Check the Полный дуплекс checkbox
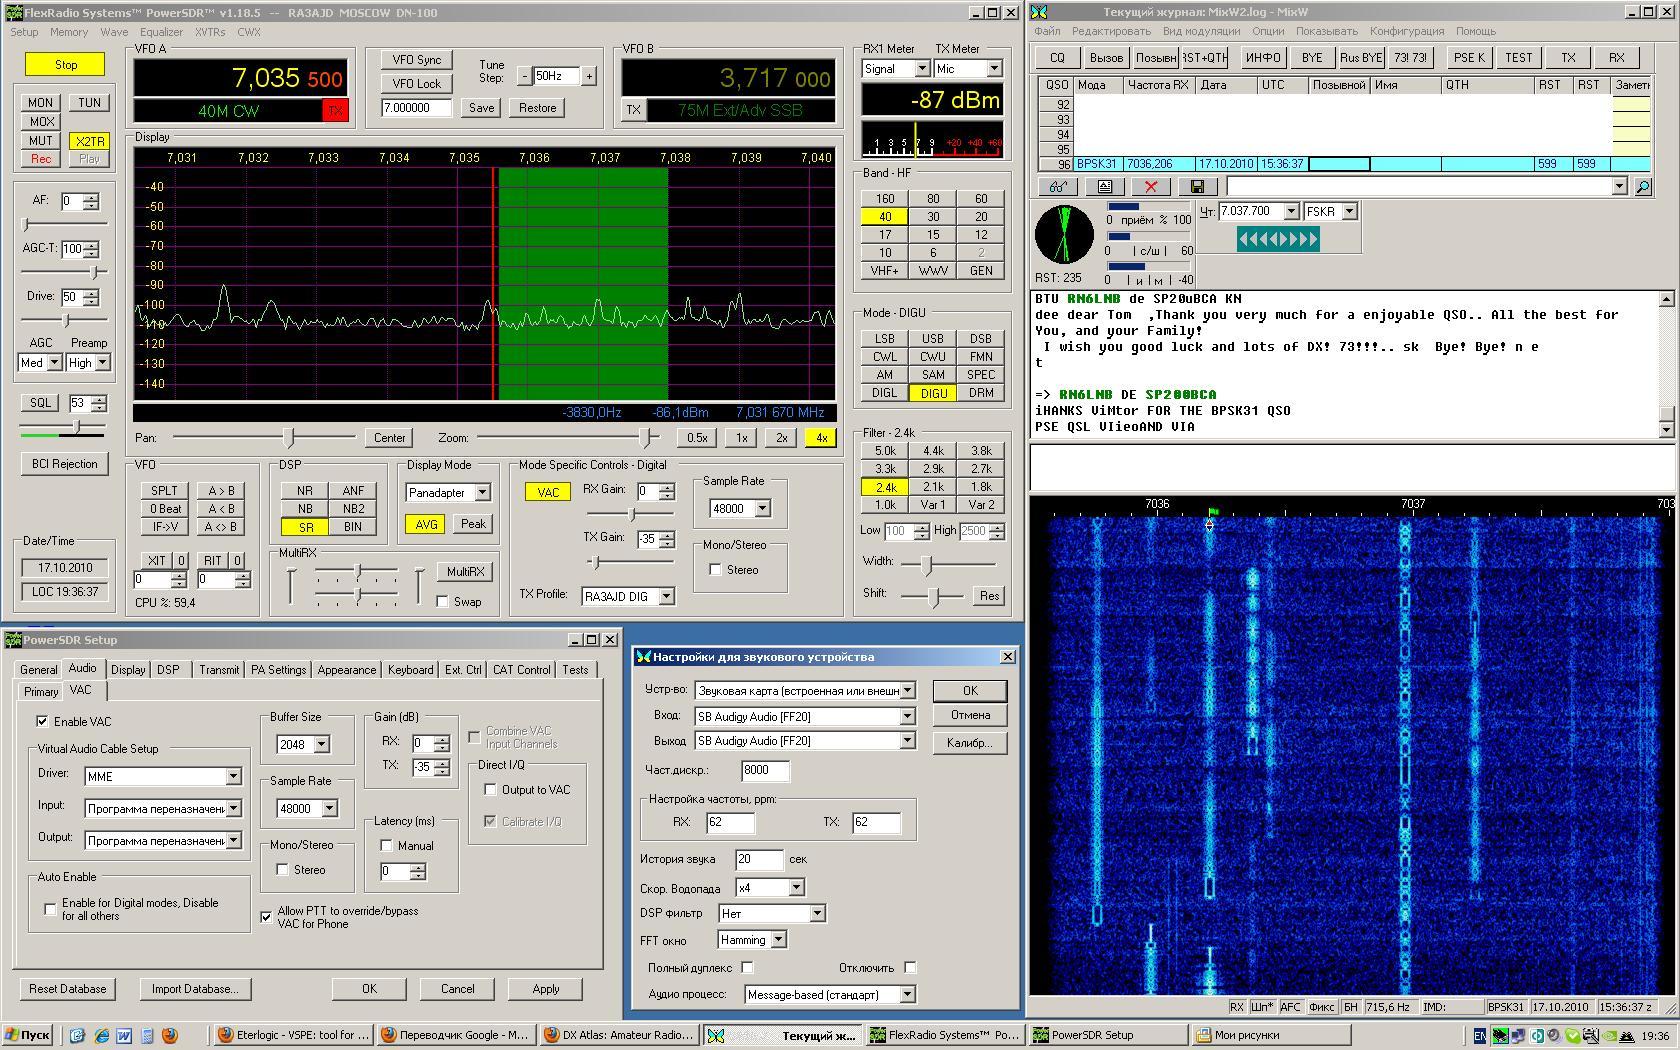The image size is (1680, 1050). coord(748,968)
